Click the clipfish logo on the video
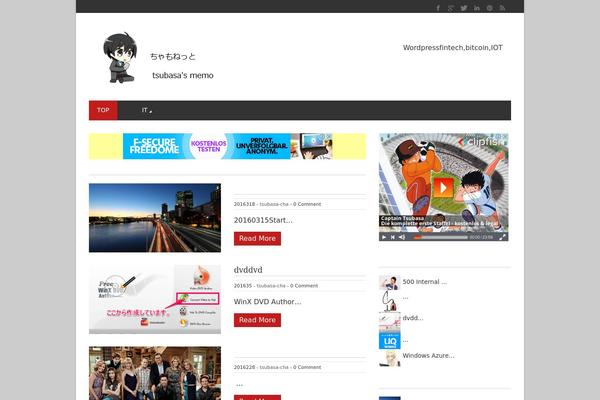 tap(482, 142)
